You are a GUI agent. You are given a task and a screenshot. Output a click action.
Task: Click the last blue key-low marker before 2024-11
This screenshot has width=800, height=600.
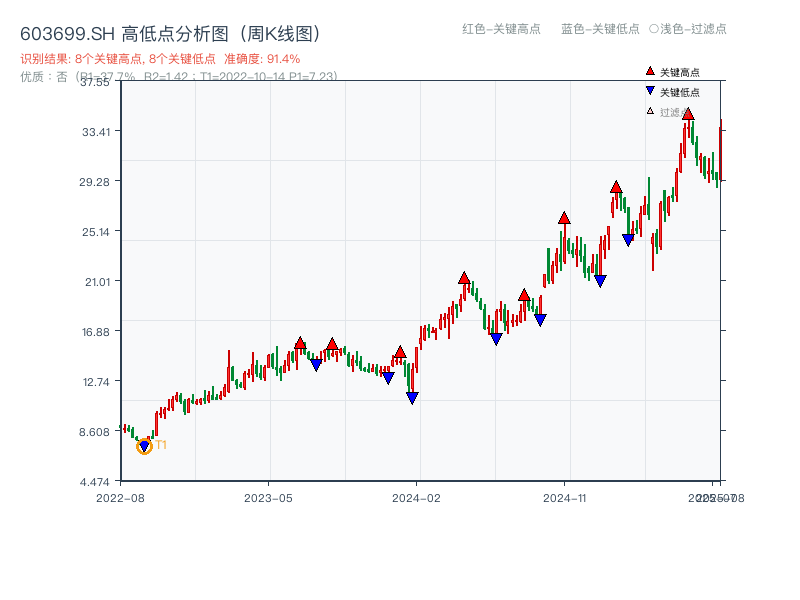[x=540, y=320]
